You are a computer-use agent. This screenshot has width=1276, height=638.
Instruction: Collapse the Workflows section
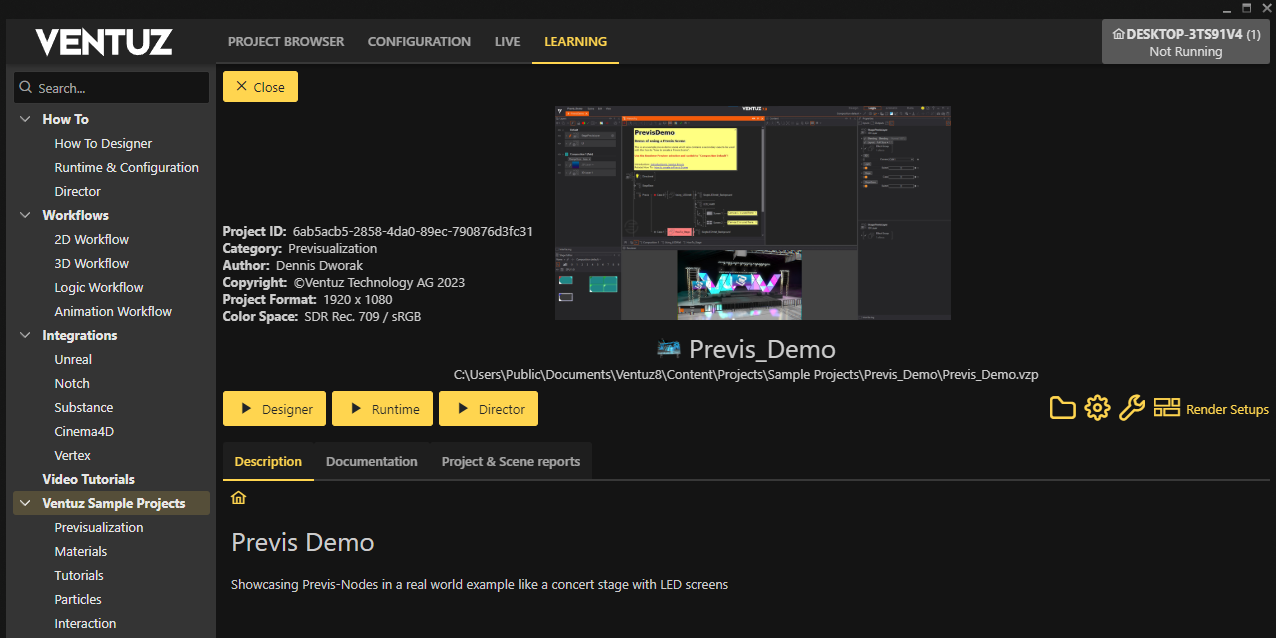pos(25,215)
